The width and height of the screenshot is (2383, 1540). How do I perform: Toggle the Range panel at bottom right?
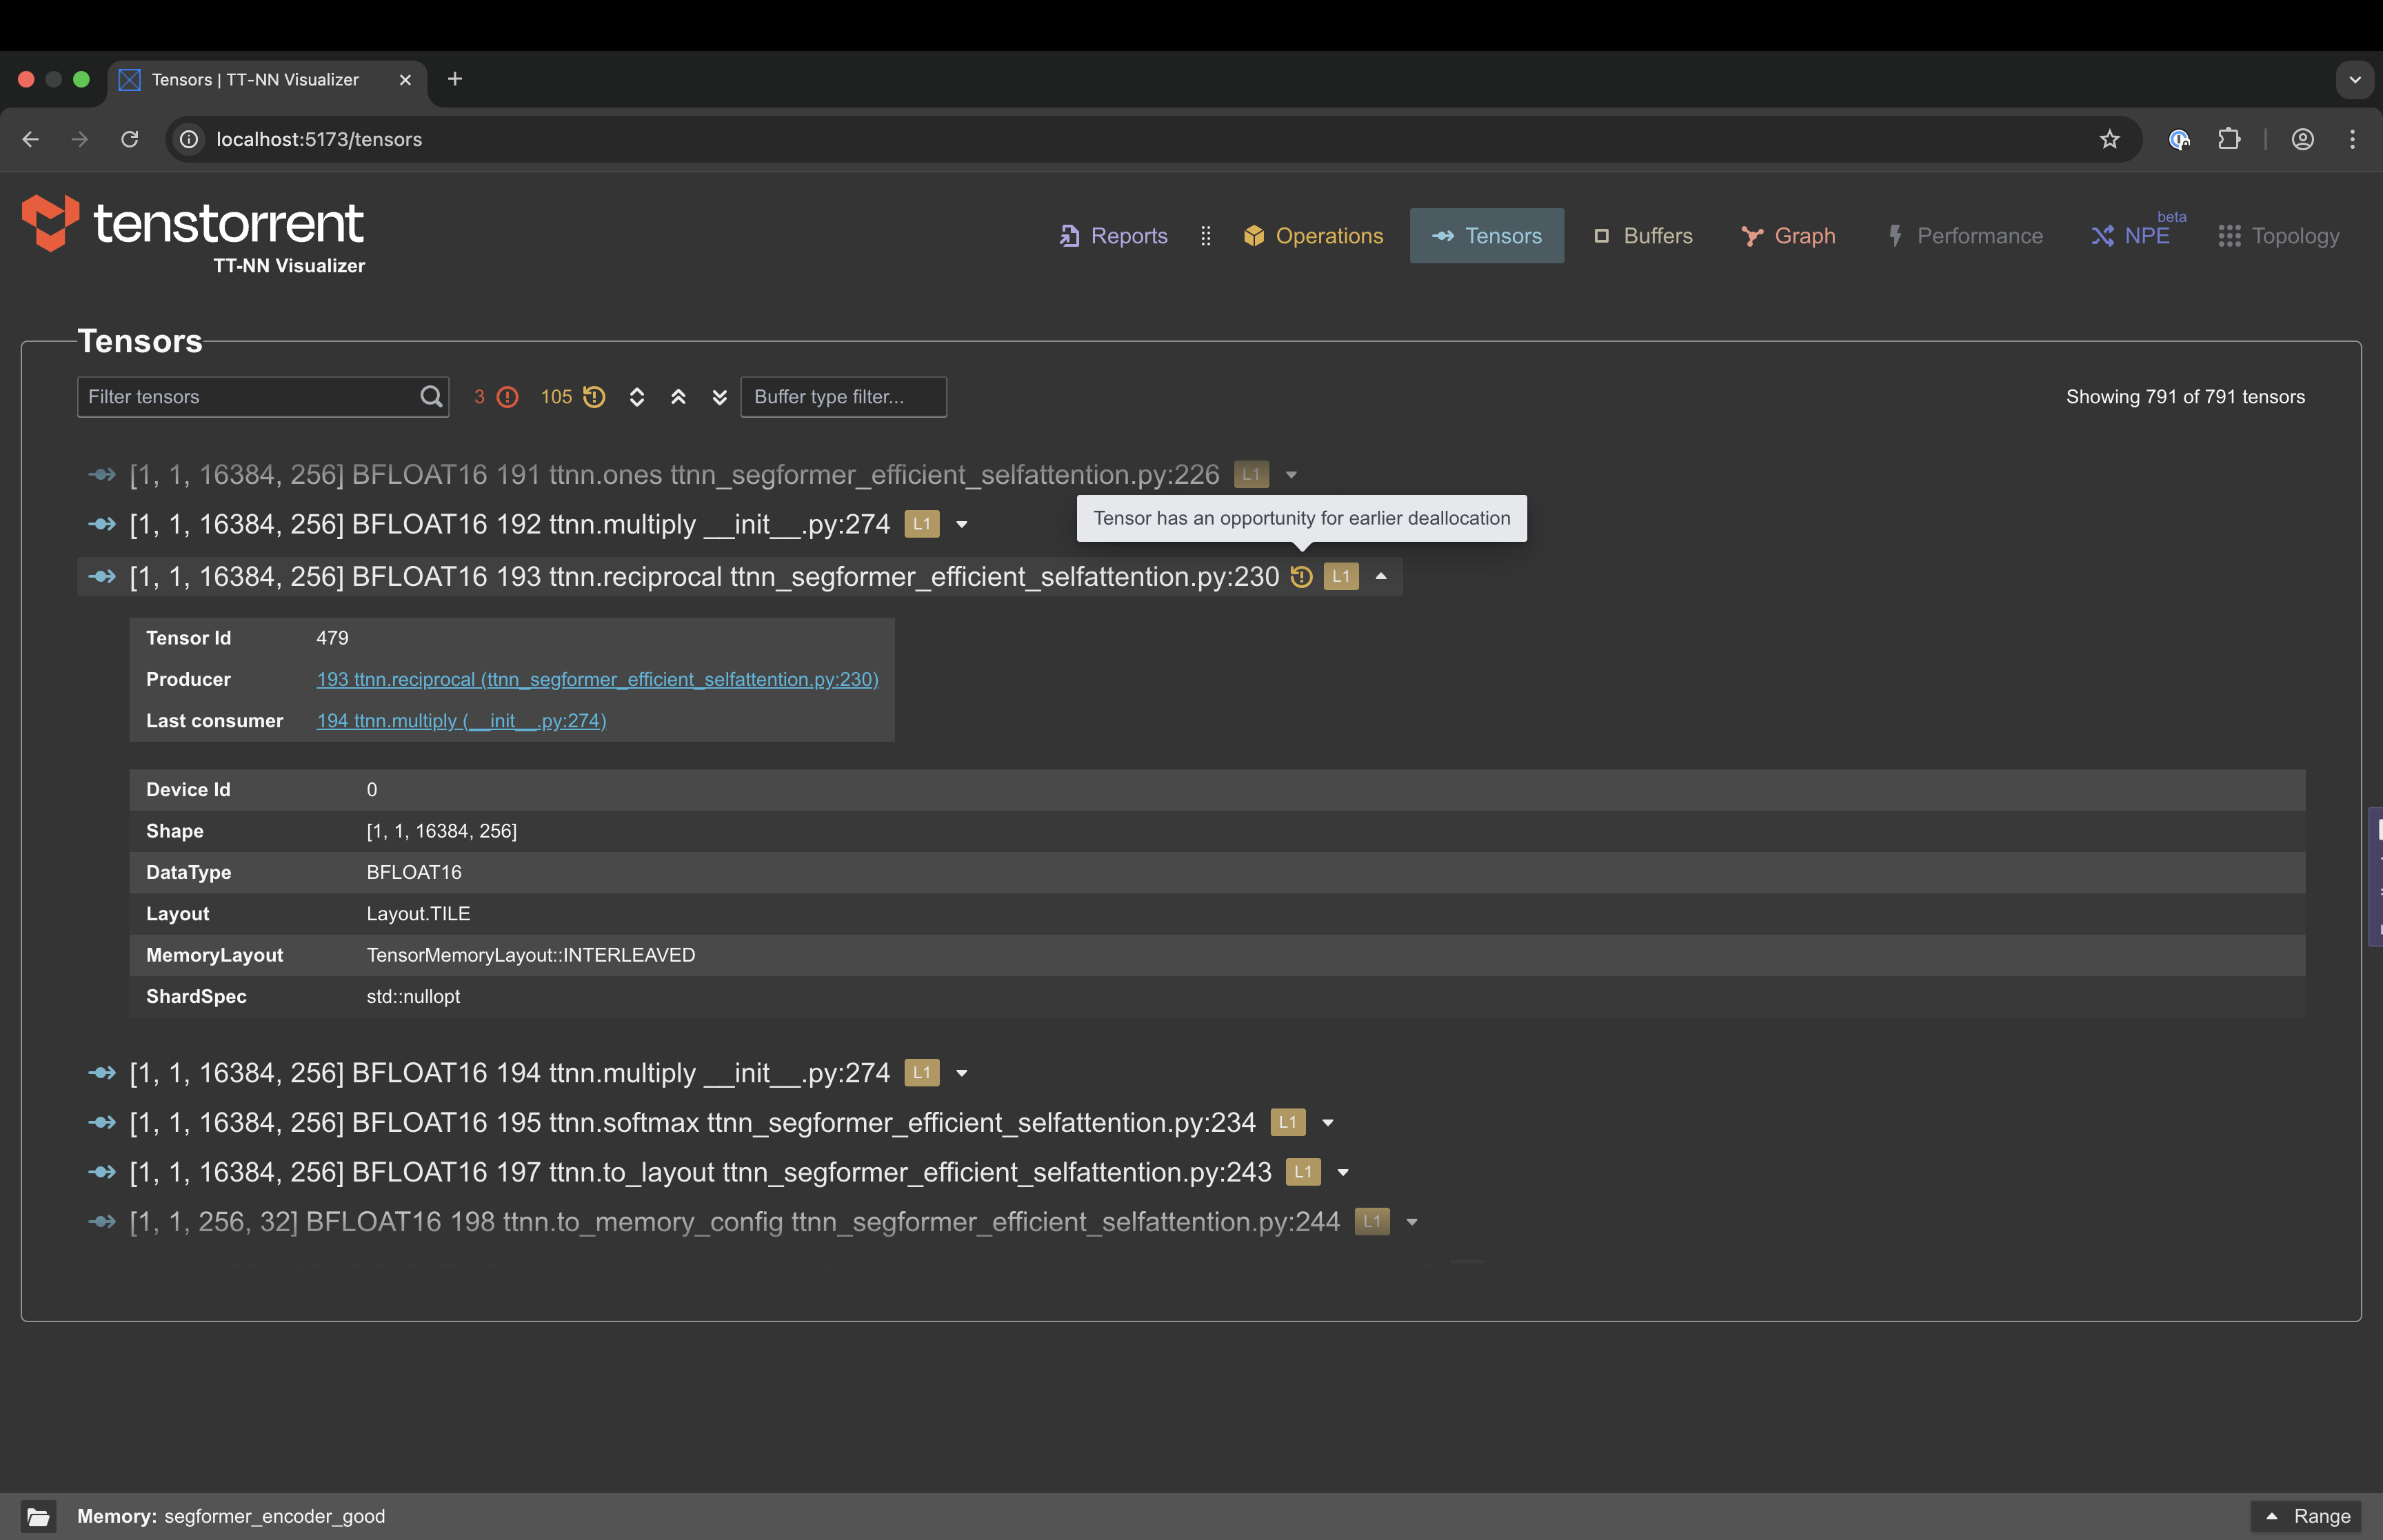click(x=2307, y=1516)
